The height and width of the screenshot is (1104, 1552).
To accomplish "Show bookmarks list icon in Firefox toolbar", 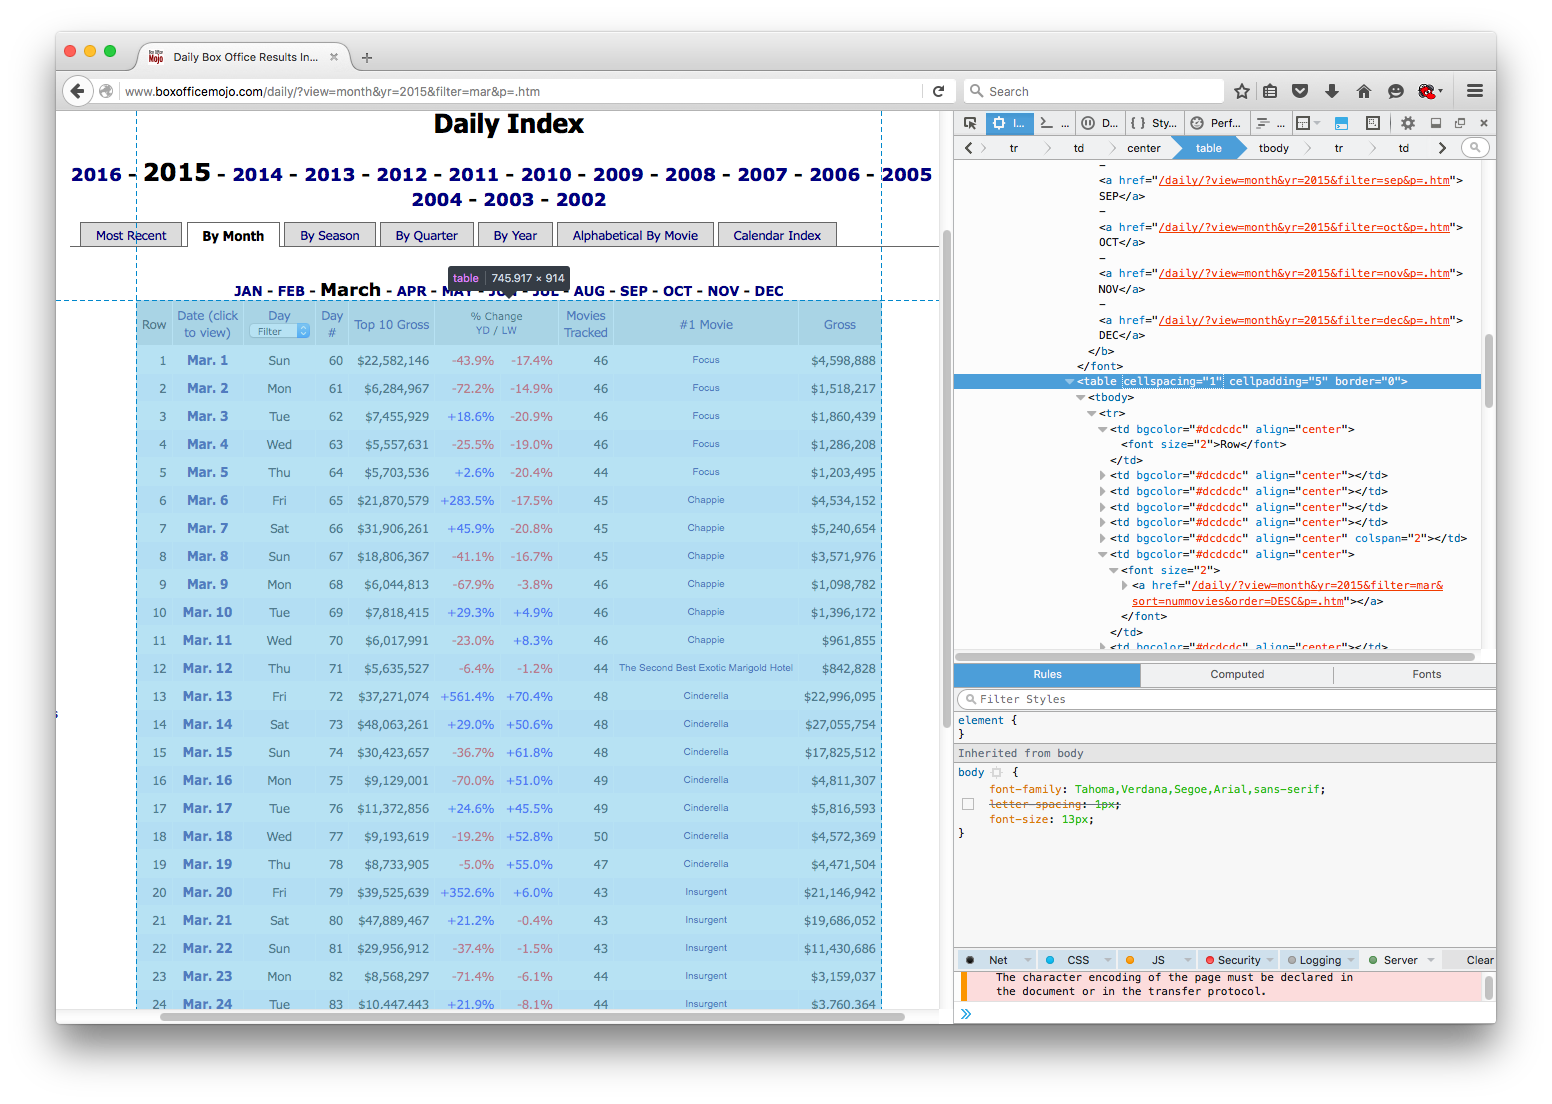I will click(x=1270, y=91).
